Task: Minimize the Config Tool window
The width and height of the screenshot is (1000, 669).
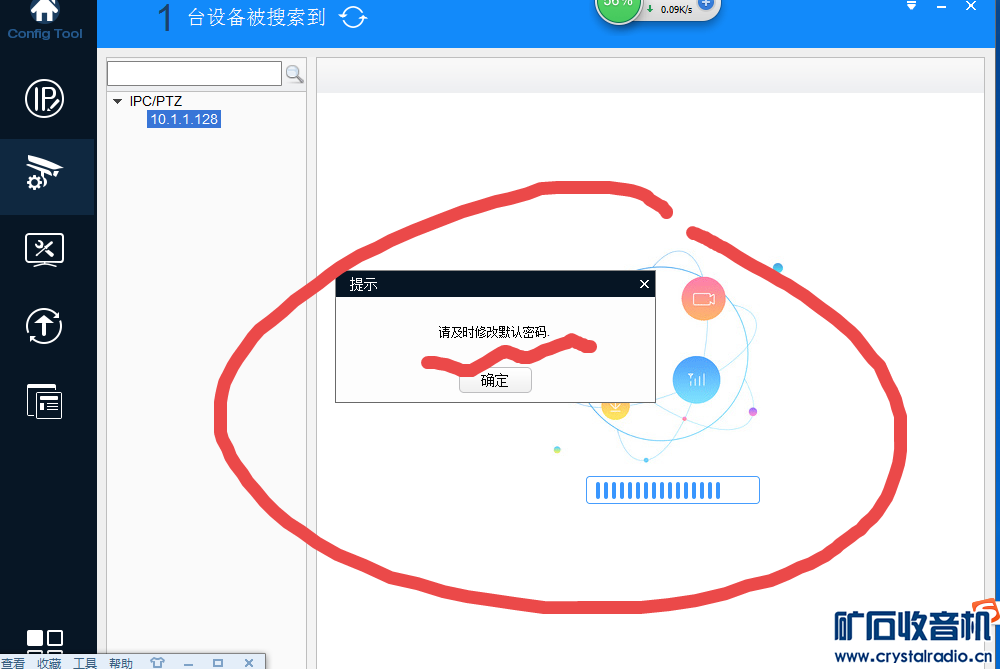Action: pyautogui.click(x=941, y=6)
